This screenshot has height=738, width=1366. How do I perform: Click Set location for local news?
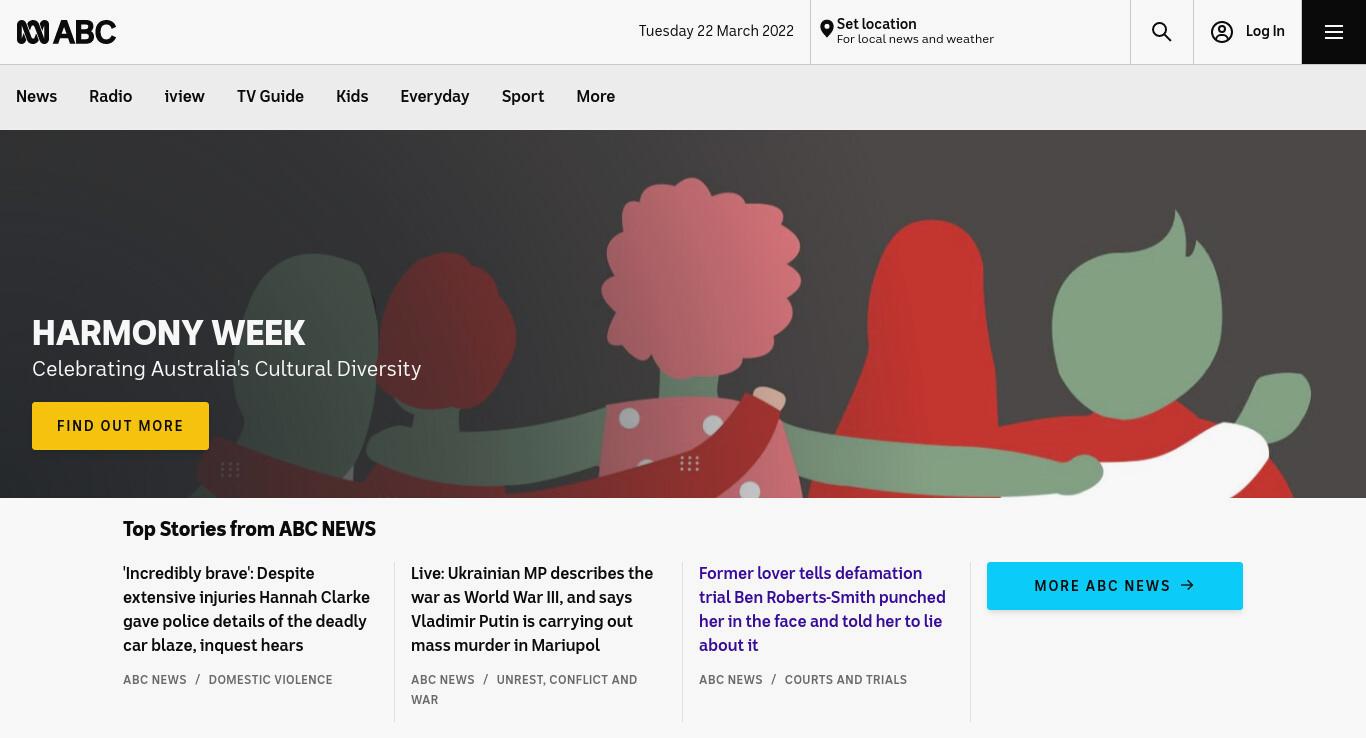[x=970, y=32]
